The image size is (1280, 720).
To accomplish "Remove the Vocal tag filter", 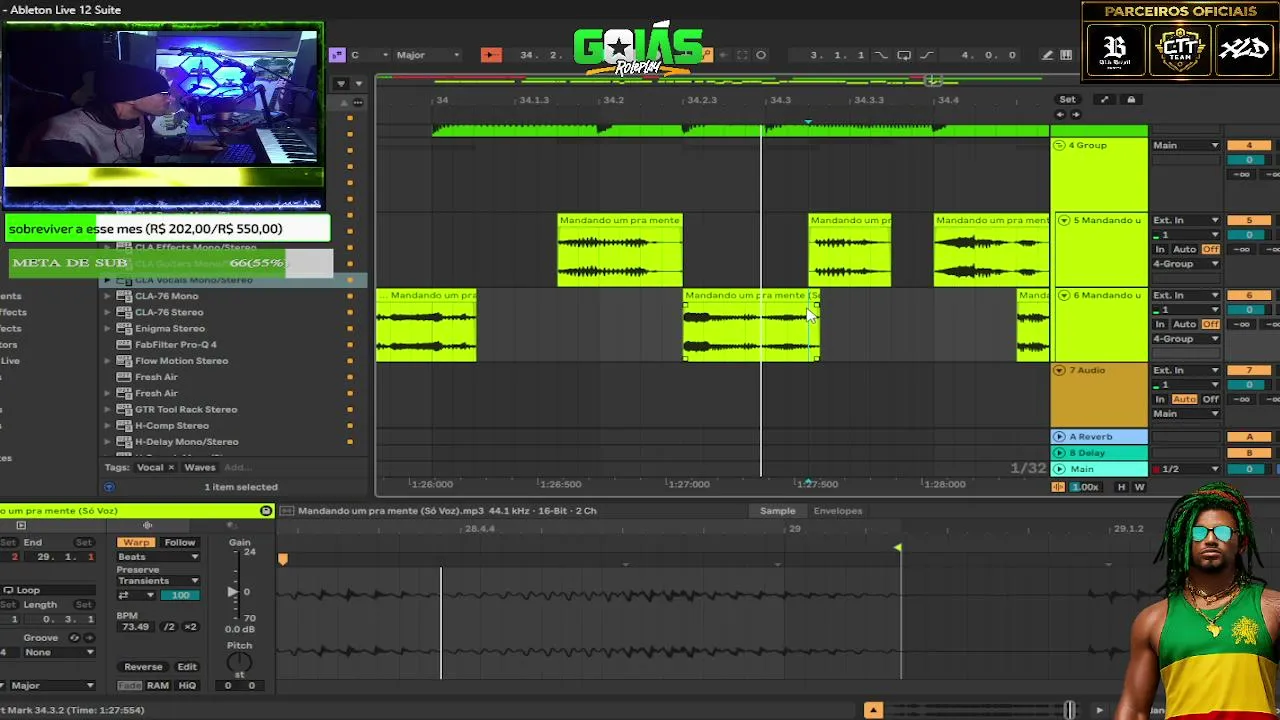I will pos(171,467).
